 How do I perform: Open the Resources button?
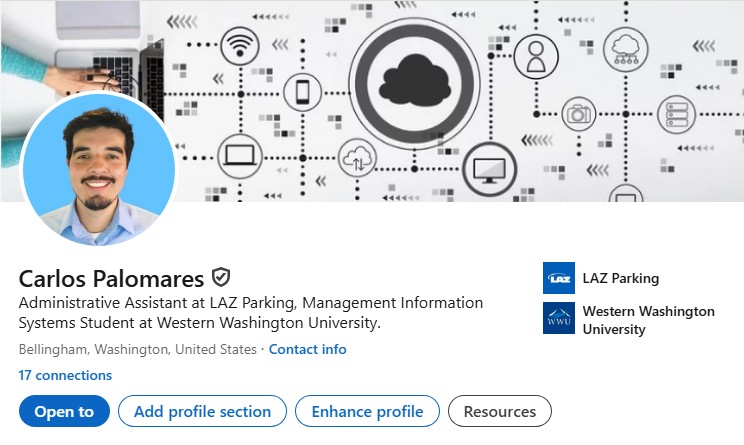pyautogui.click(x=500, y=411)
